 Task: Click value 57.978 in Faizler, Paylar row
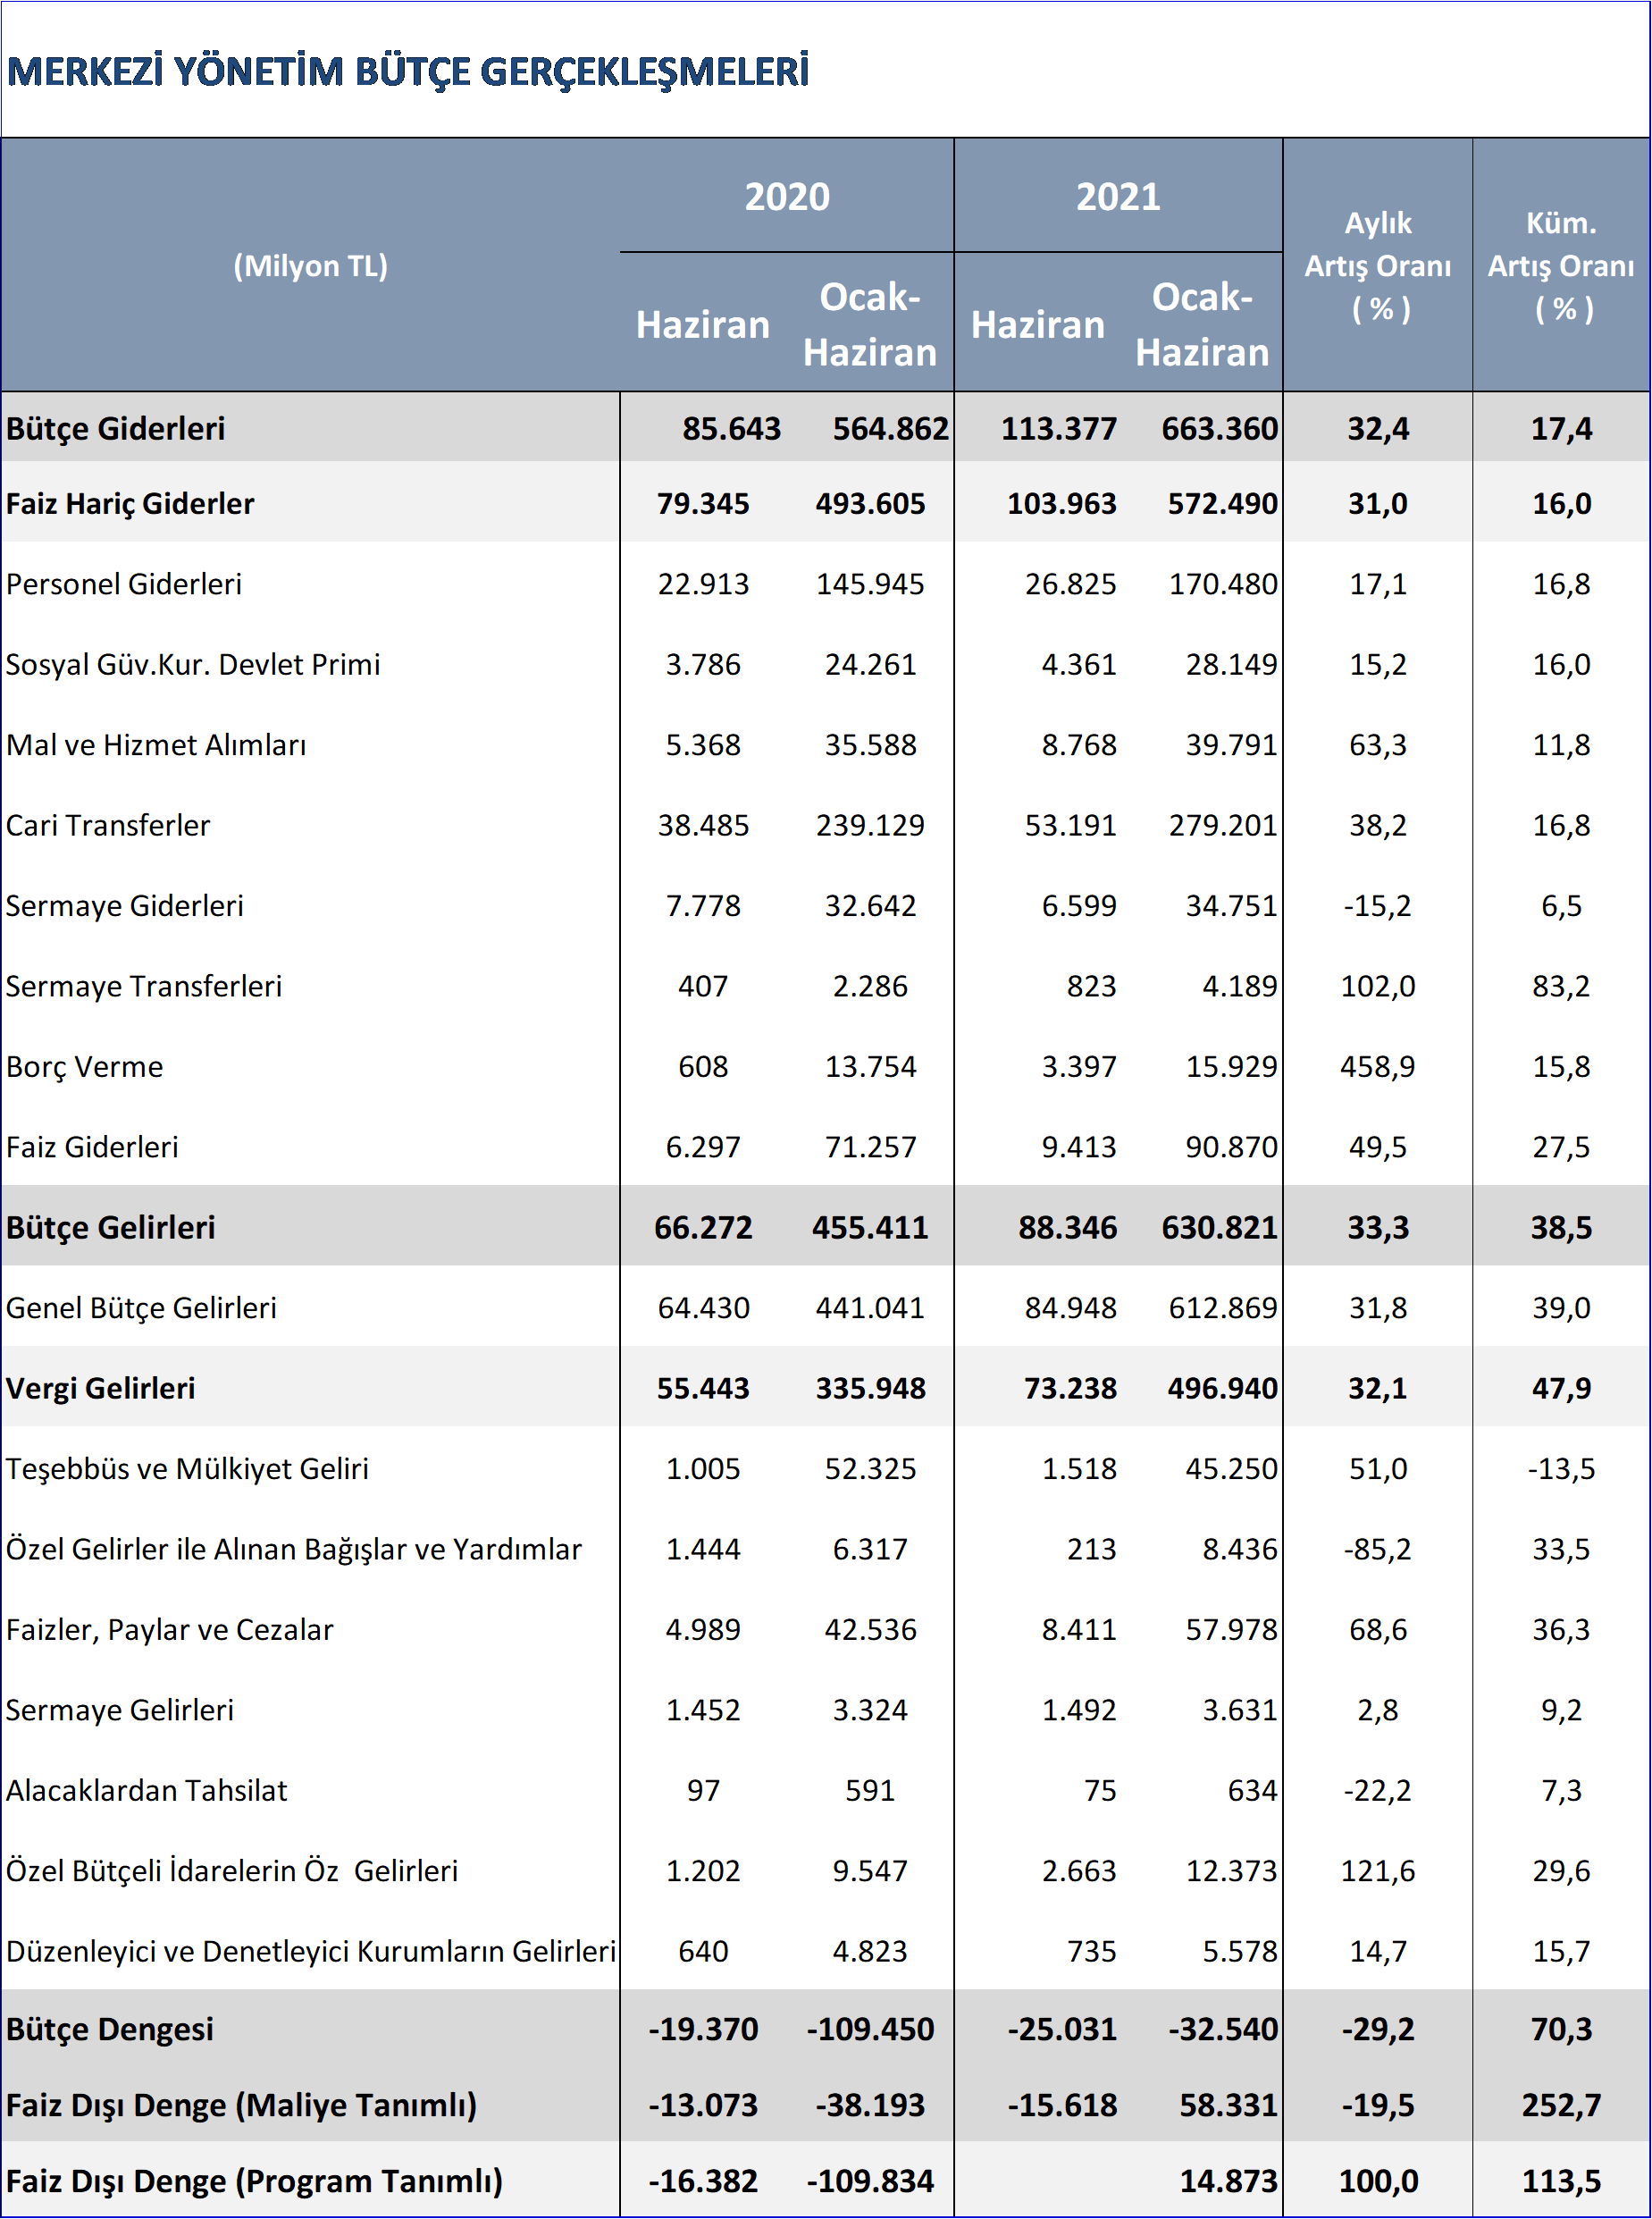coord(1231,1630)
